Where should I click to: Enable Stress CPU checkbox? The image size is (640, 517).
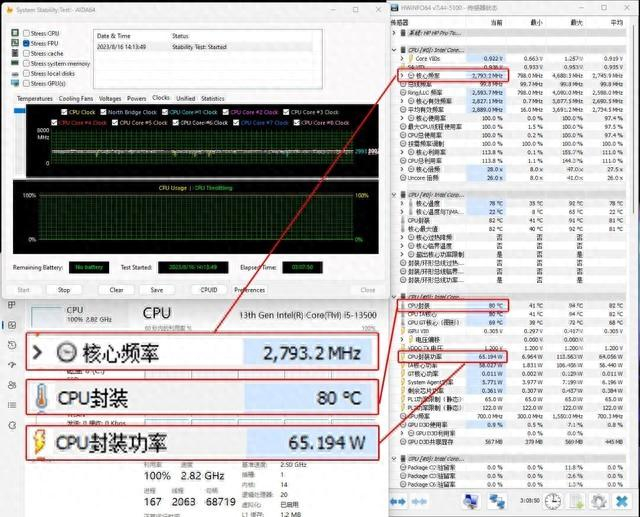26,33
